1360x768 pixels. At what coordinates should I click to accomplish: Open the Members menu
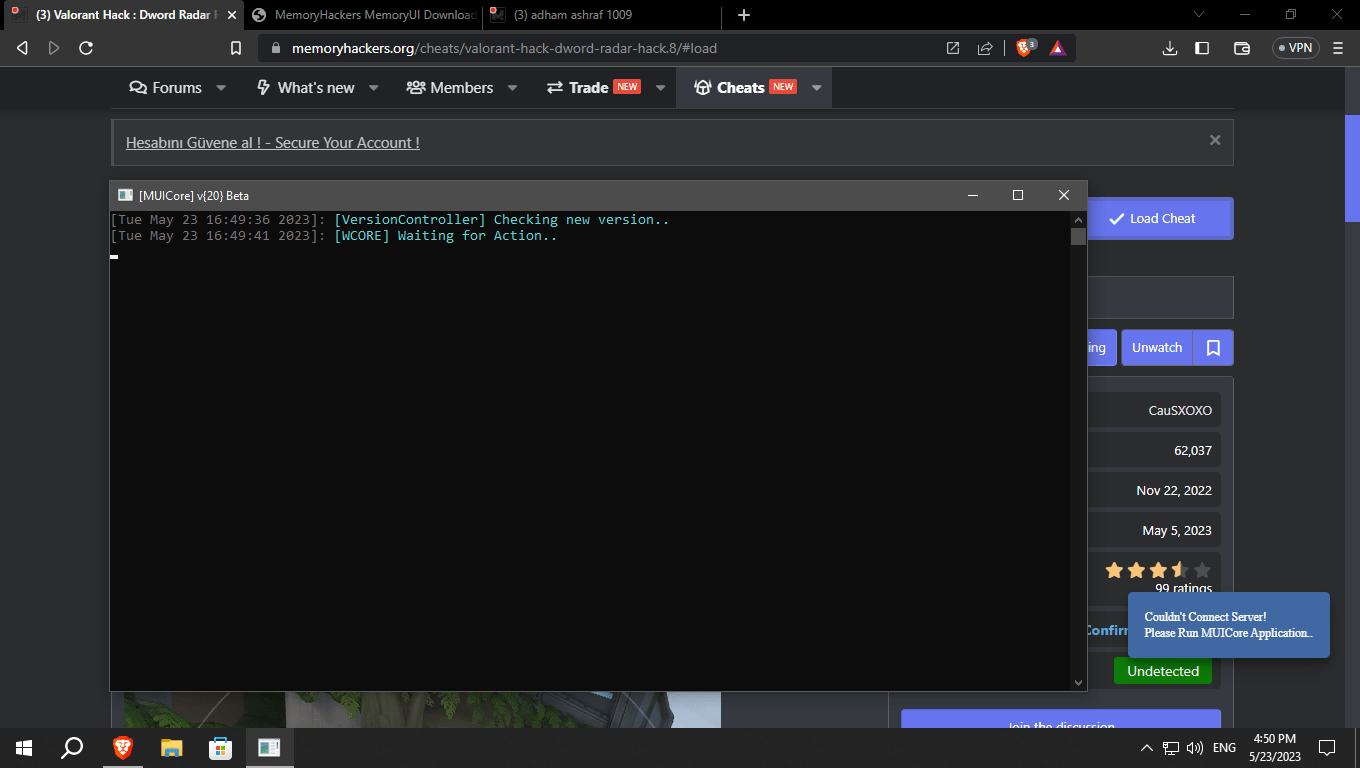(x=450, y=88)
